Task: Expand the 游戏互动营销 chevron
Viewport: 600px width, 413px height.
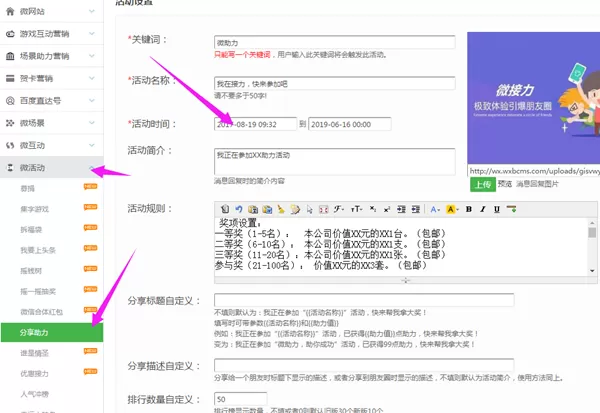Action: (92, 34)
